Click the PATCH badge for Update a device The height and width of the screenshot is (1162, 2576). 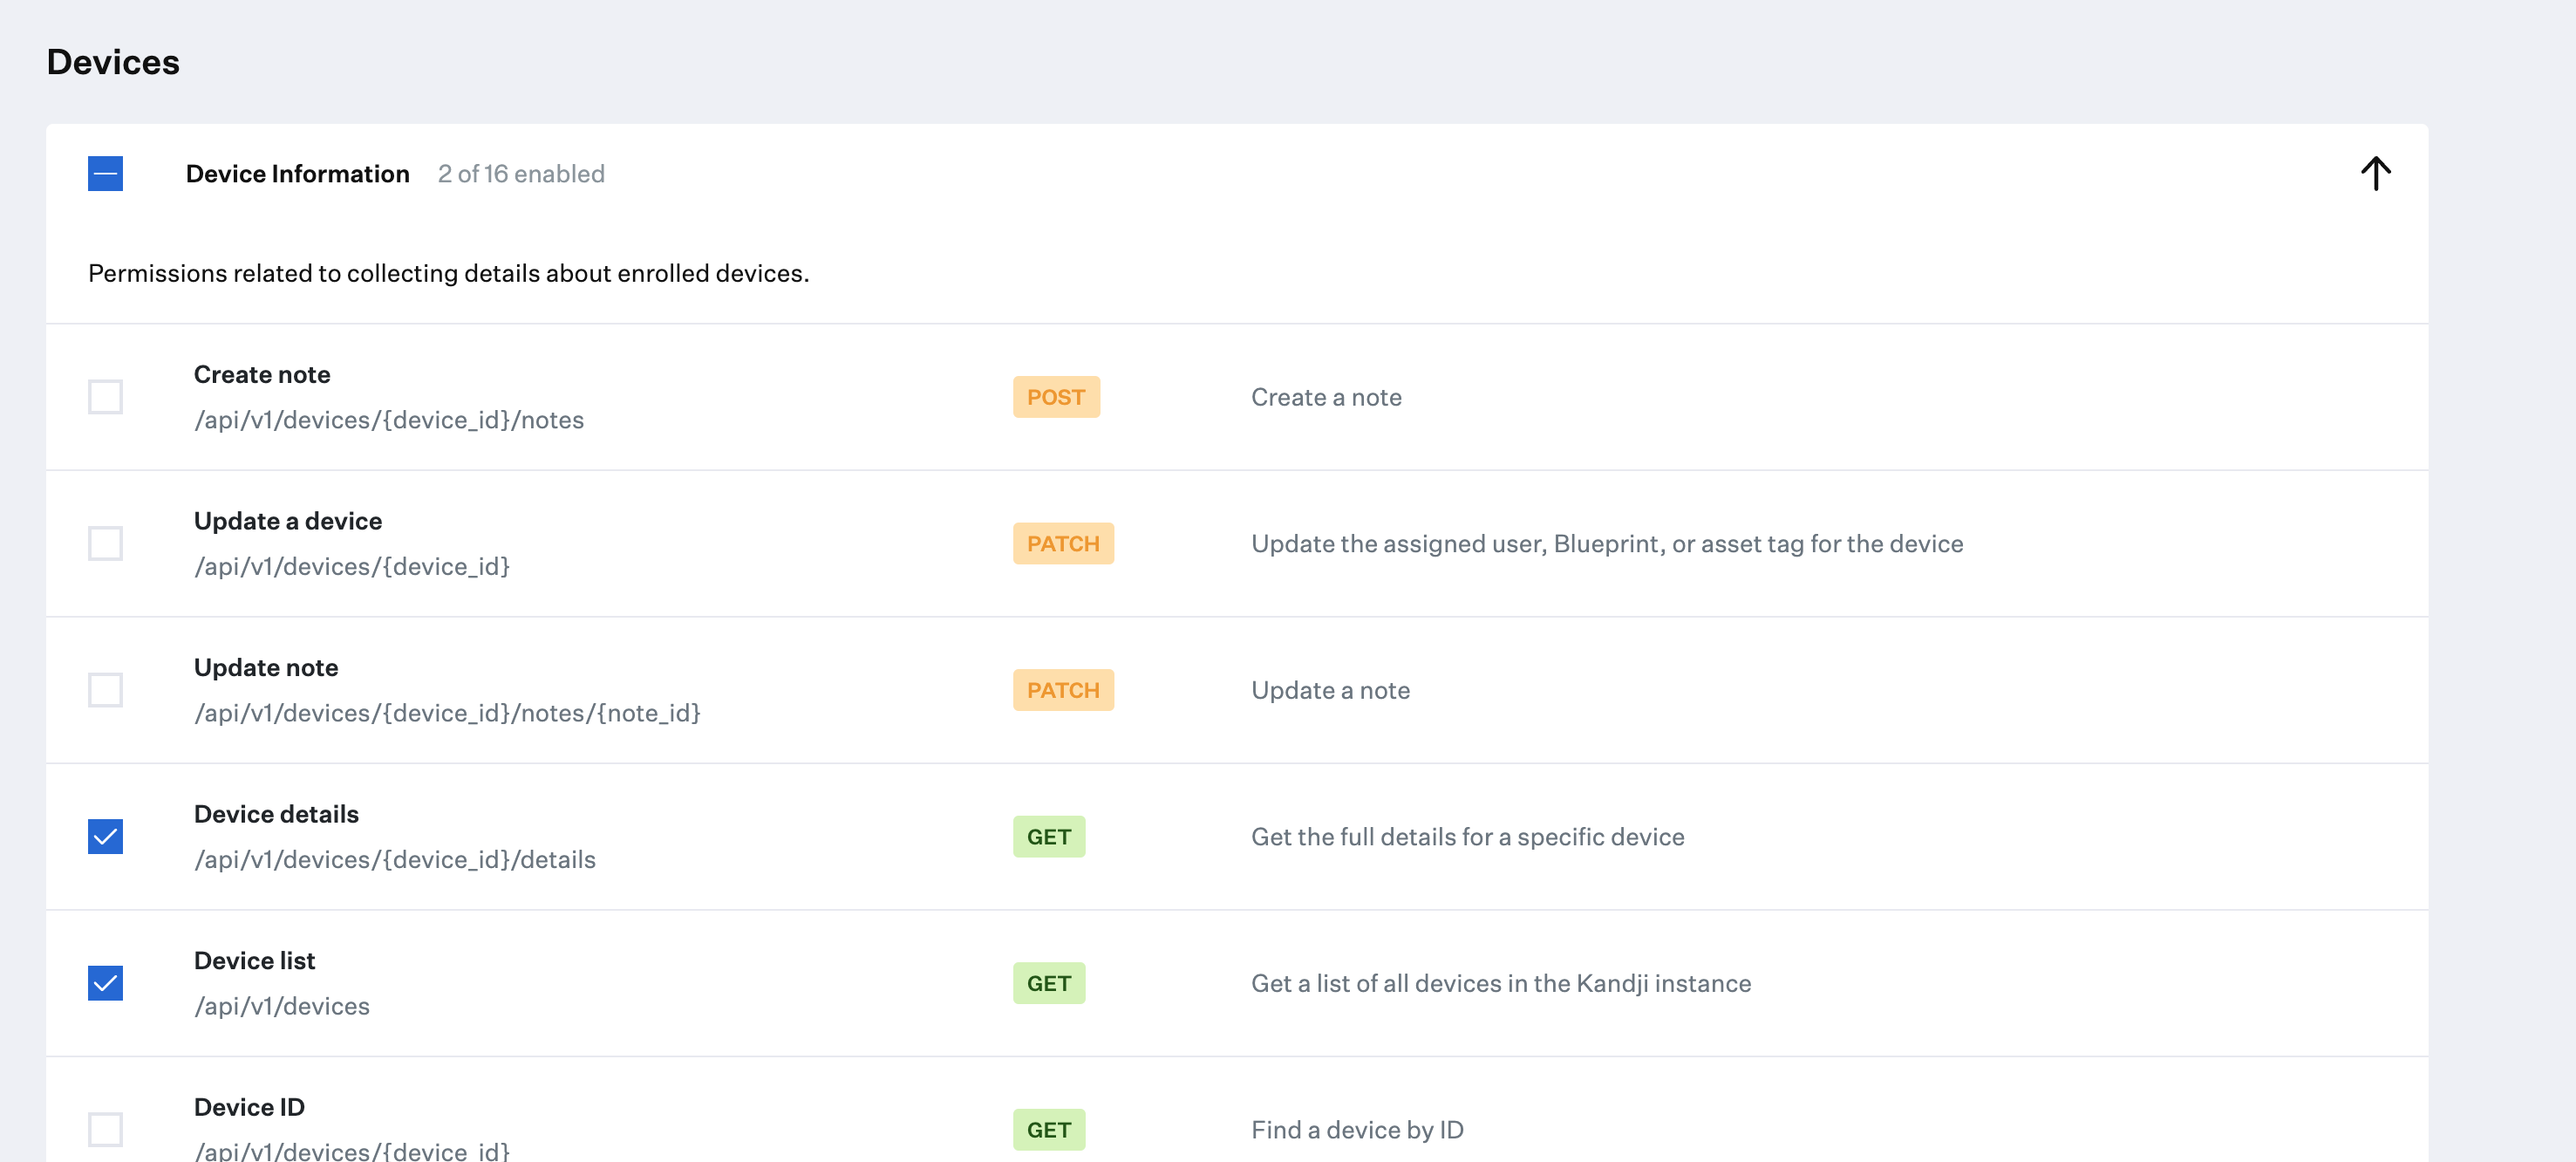pos(1063,544)
